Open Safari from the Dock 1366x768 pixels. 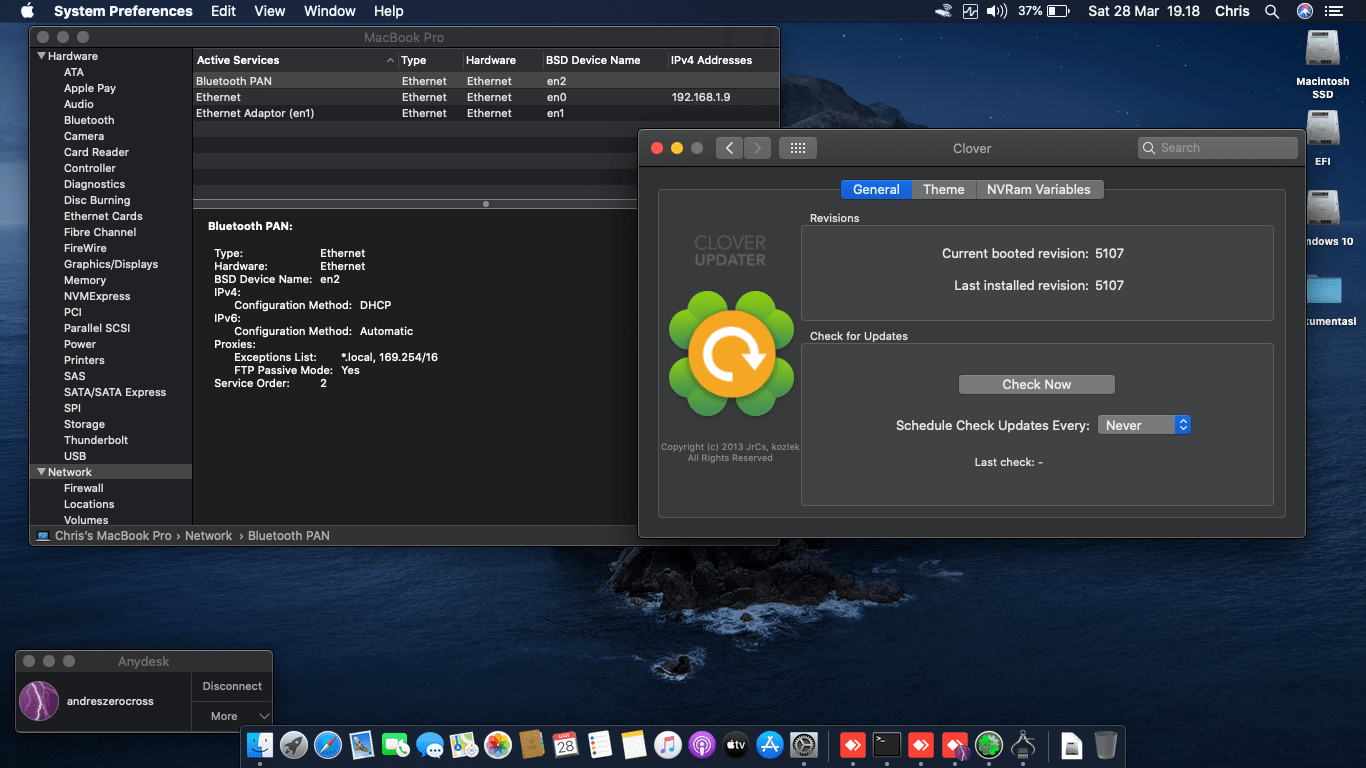pyautogui.click(x=328, y=745)
